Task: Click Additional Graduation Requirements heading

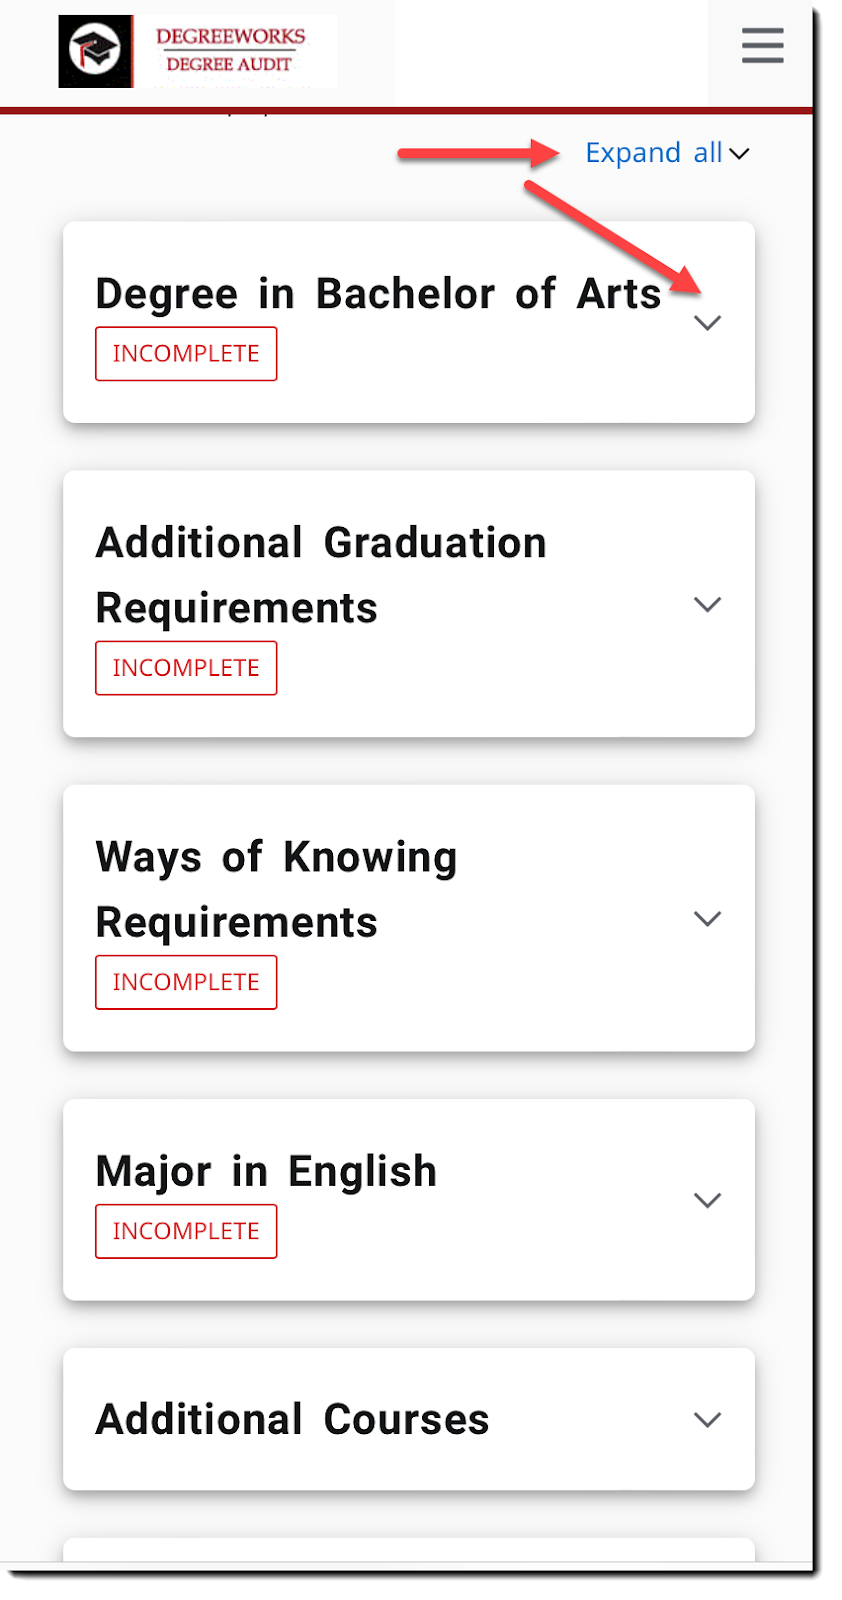Action: coord(321,575)
